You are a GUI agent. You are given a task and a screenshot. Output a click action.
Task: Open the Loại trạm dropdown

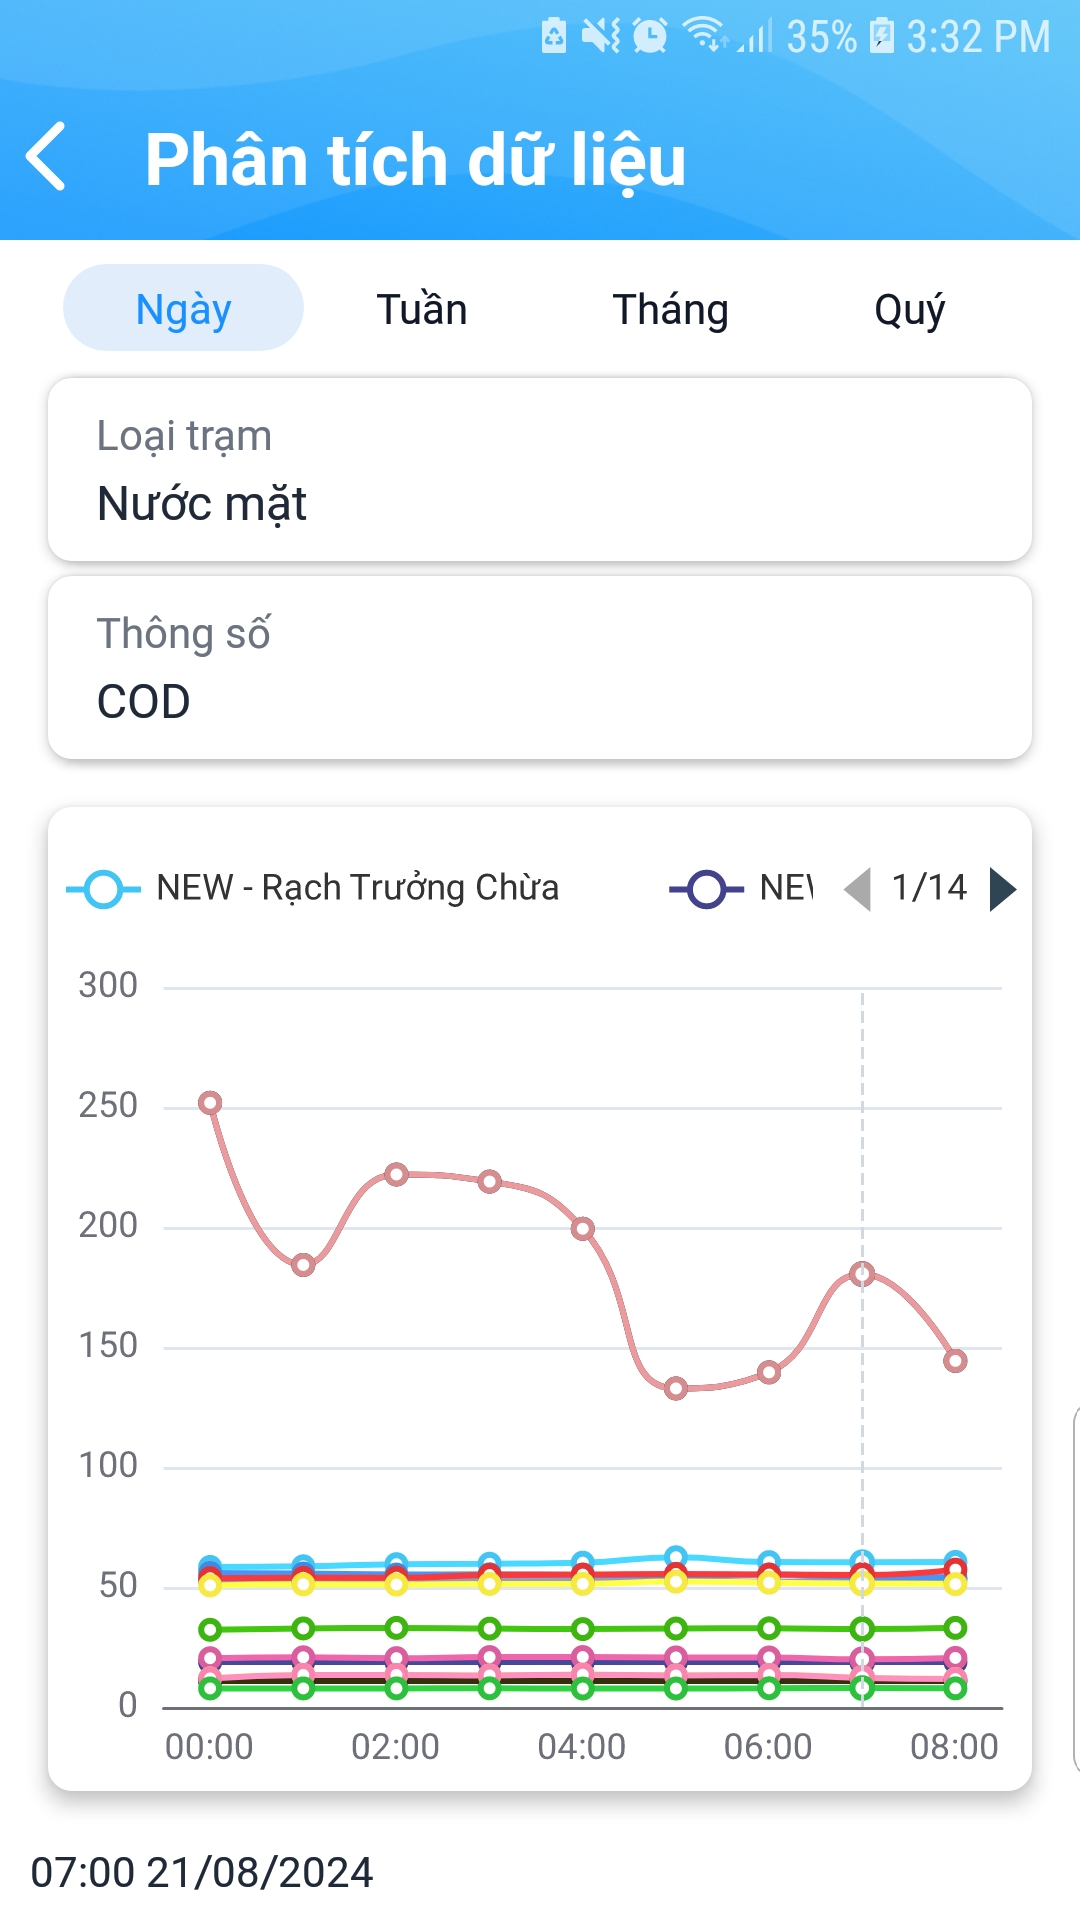click(540, 469)
